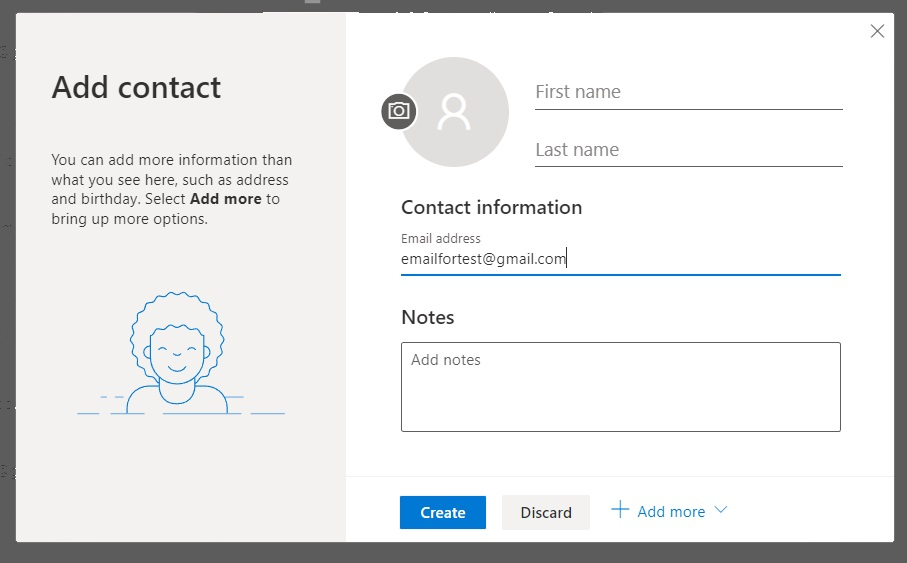This screenshot has width=907, height=563.
Task: Expand the Add more dropdown chevron
Action: coord(721,510)
